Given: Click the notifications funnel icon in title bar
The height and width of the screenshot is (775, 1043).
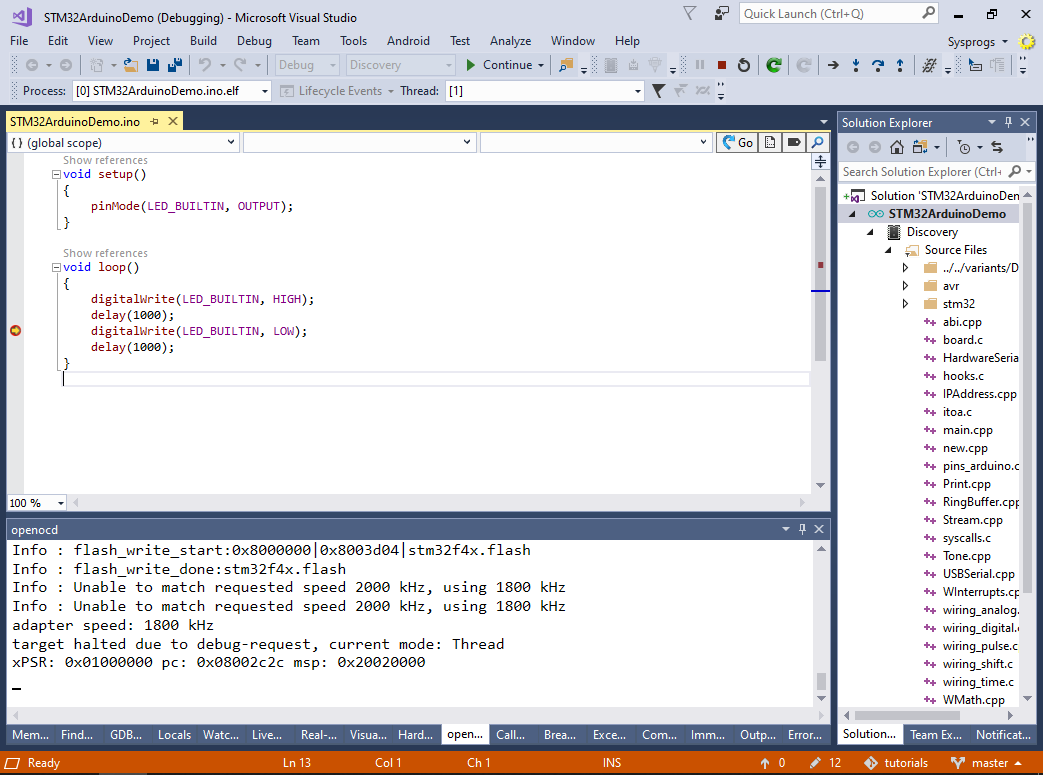Looking at the screenshot, I should (690, 13).
